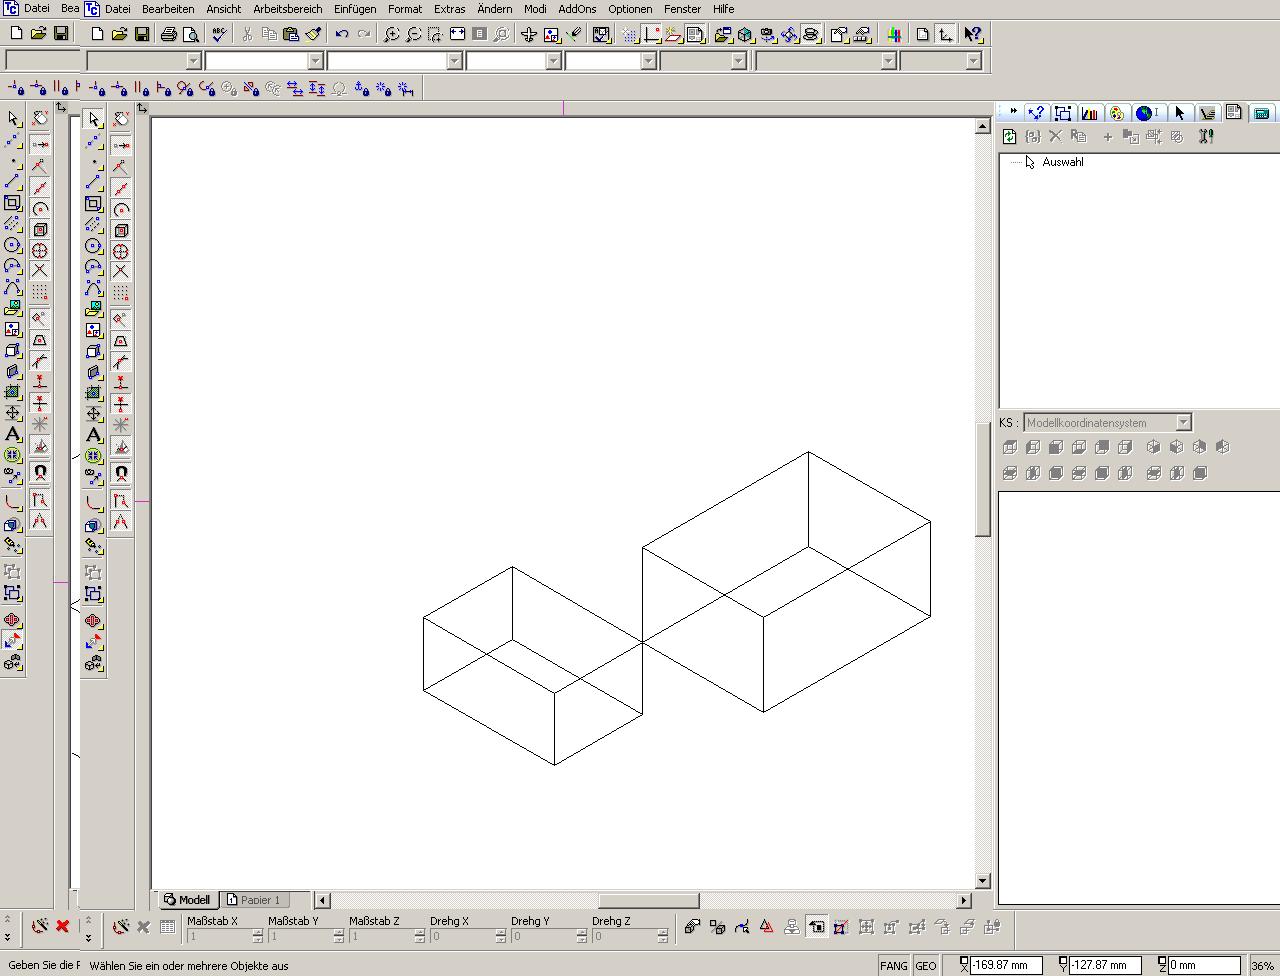
Task: Open the Ansicht menu
Action: 223,9
